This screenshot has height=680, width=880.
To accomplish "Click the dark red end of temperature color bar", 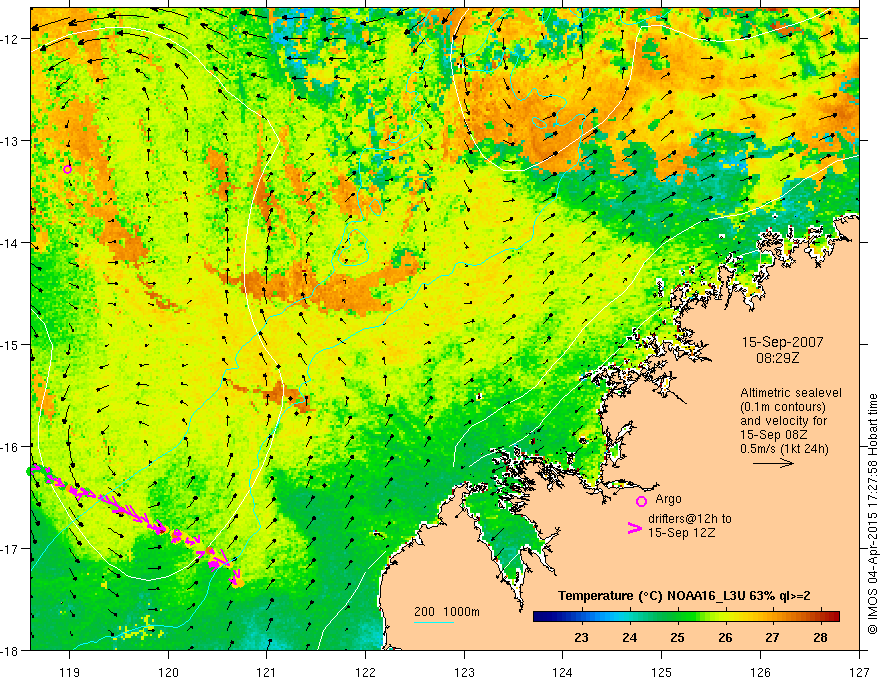I will (833, 617).
